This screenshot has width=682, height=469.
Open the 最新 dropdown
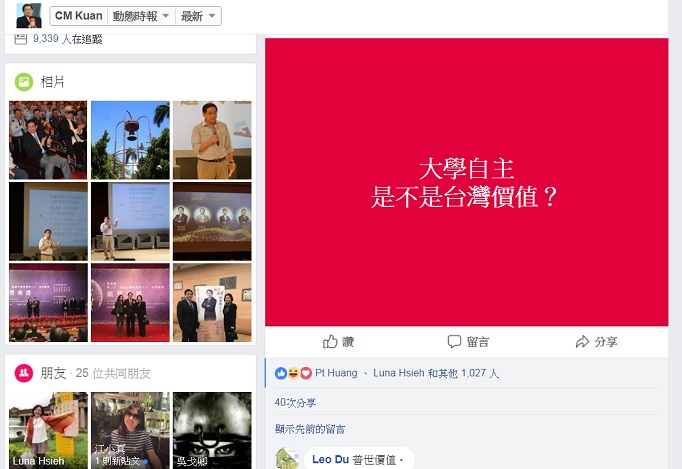pyautogui.click(x=198, y=16)
